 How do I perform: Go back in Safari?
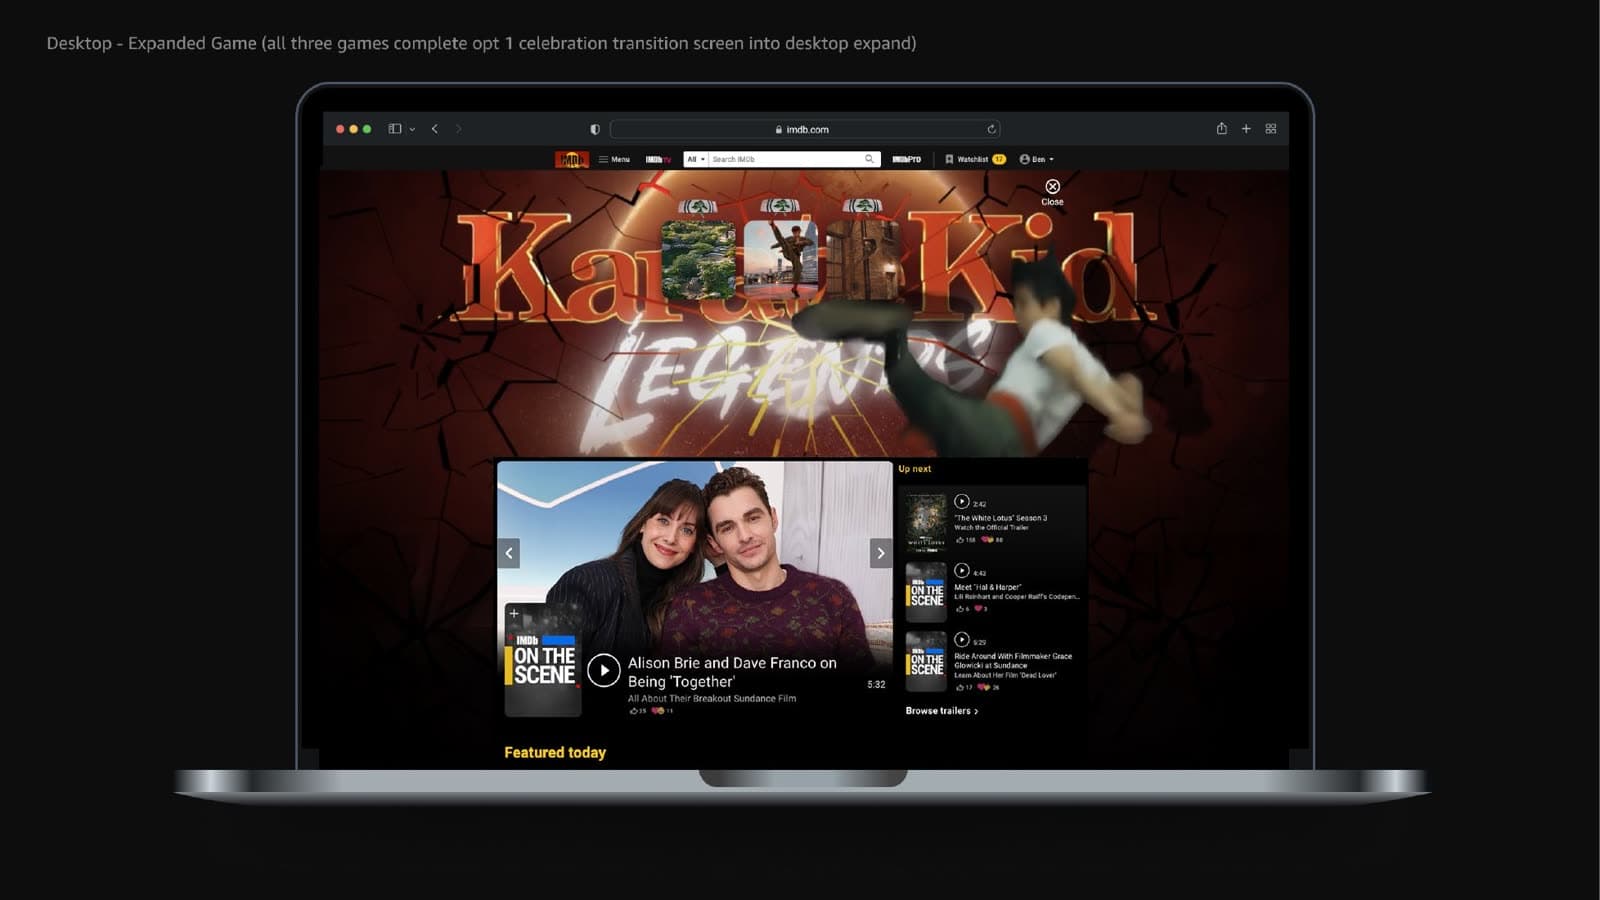click(x=435, y=129)
